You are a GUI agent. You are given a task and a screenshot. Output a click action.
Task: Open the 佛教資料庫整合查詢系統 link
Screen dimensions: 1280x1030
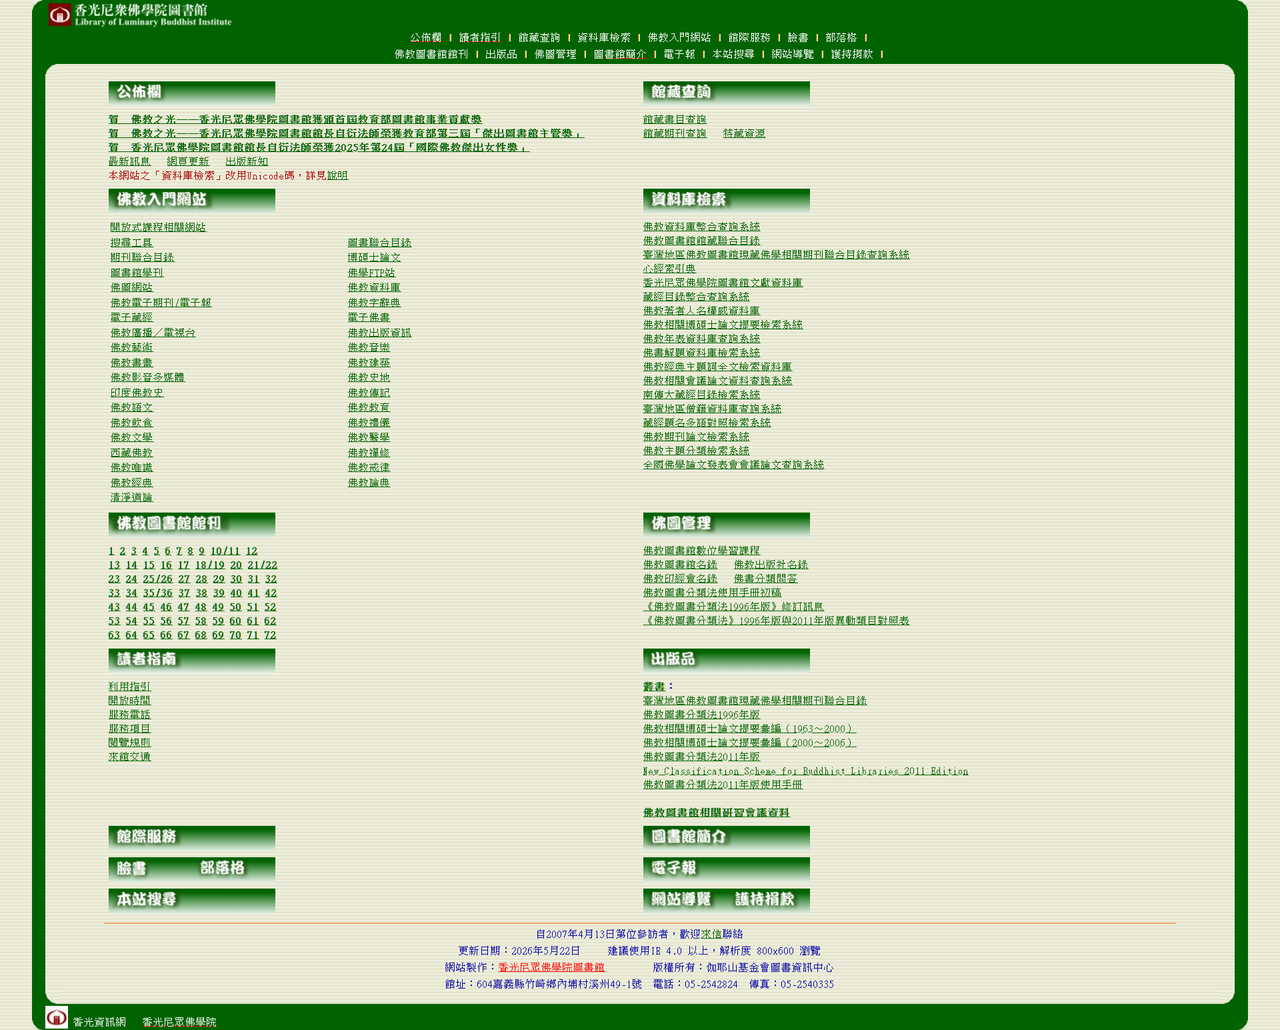(702, 227)
